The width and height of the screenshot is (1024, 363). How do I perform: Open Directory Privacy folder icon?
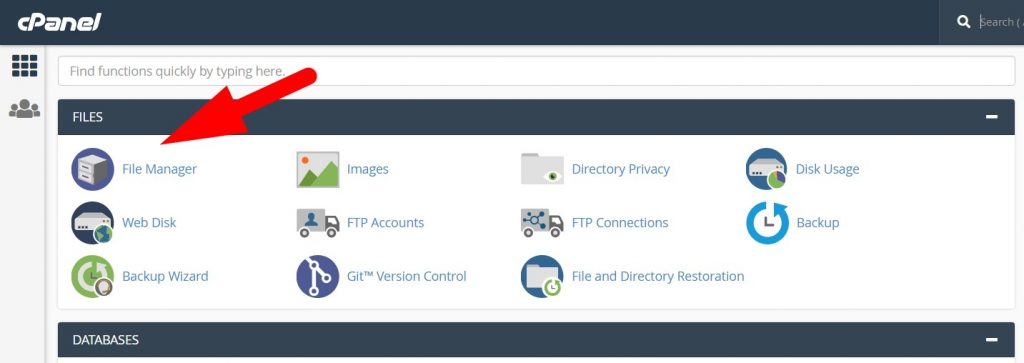coord(542,169)
